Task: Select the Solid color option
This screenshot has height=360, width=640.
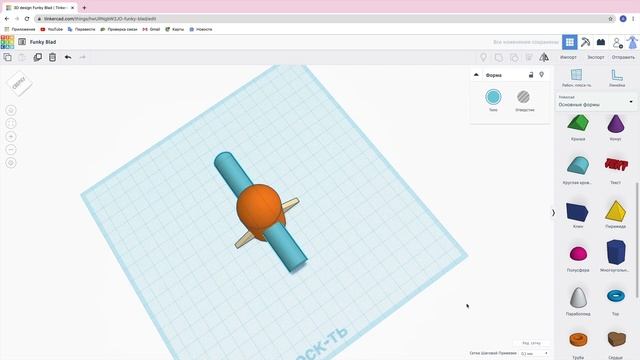Action: 493,97
